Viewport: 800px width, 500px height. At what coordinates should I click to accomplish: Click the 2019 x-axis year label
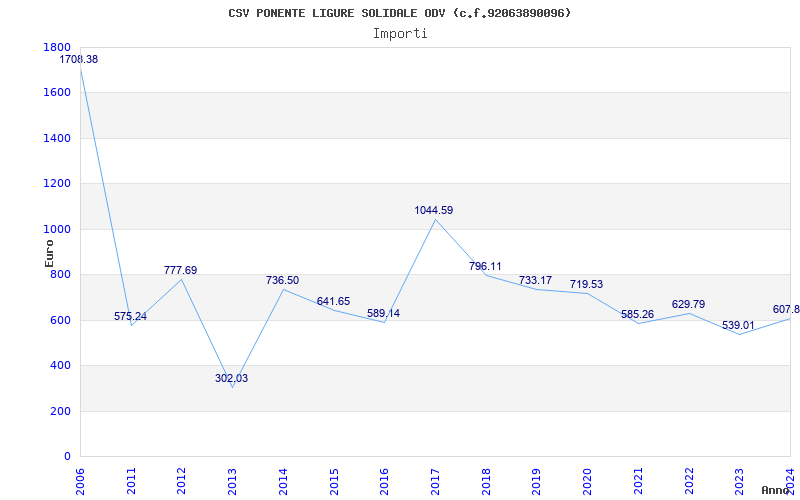click(536, 481)
